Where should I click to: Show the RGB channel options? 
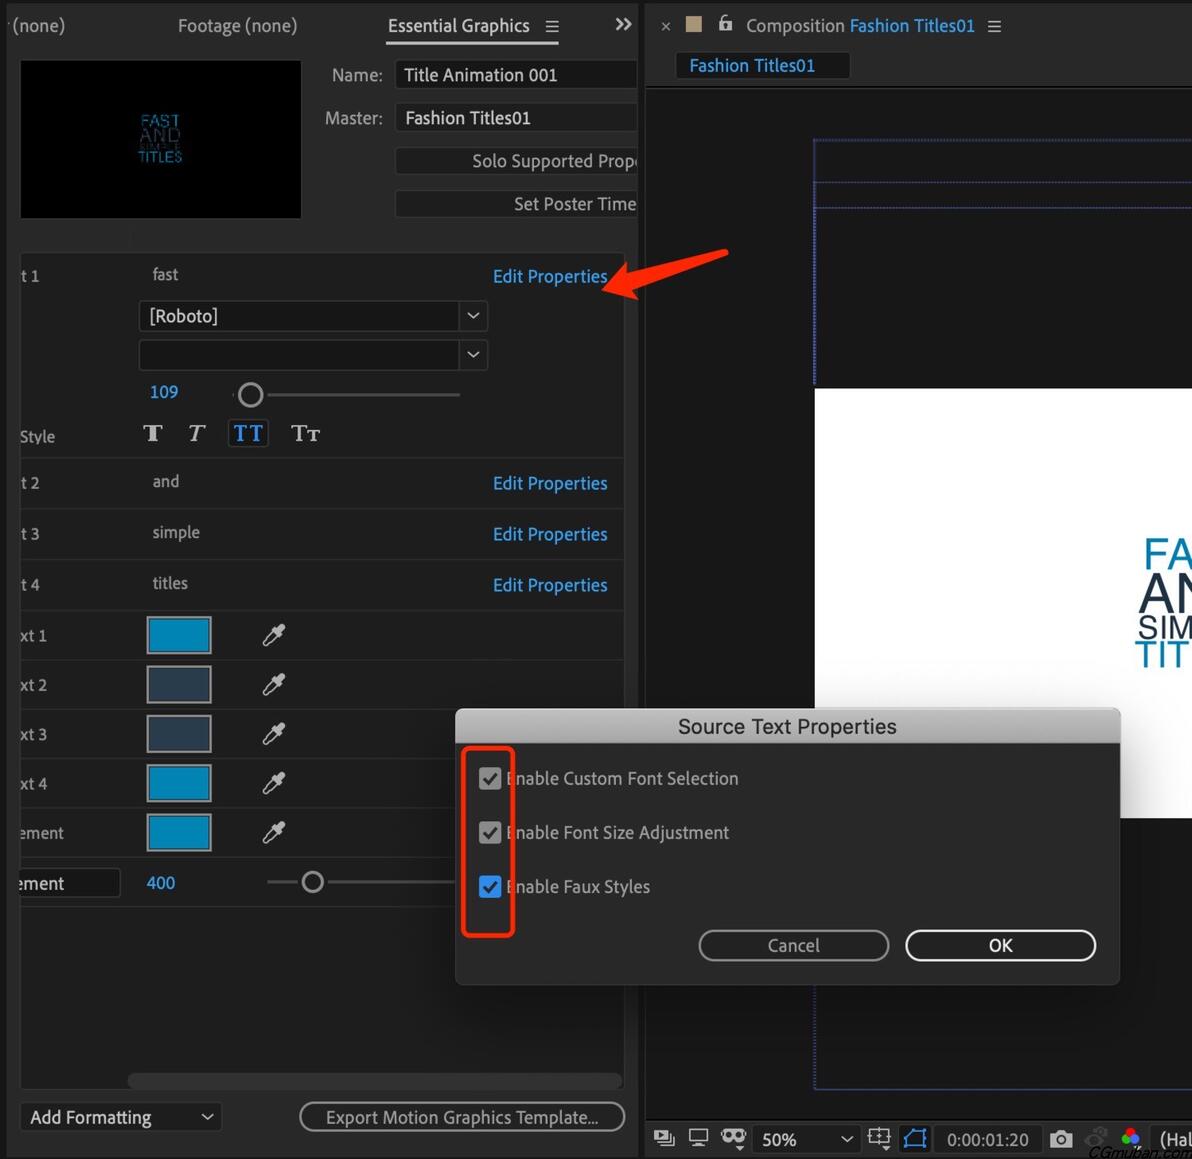[x=1130, y=1139]
